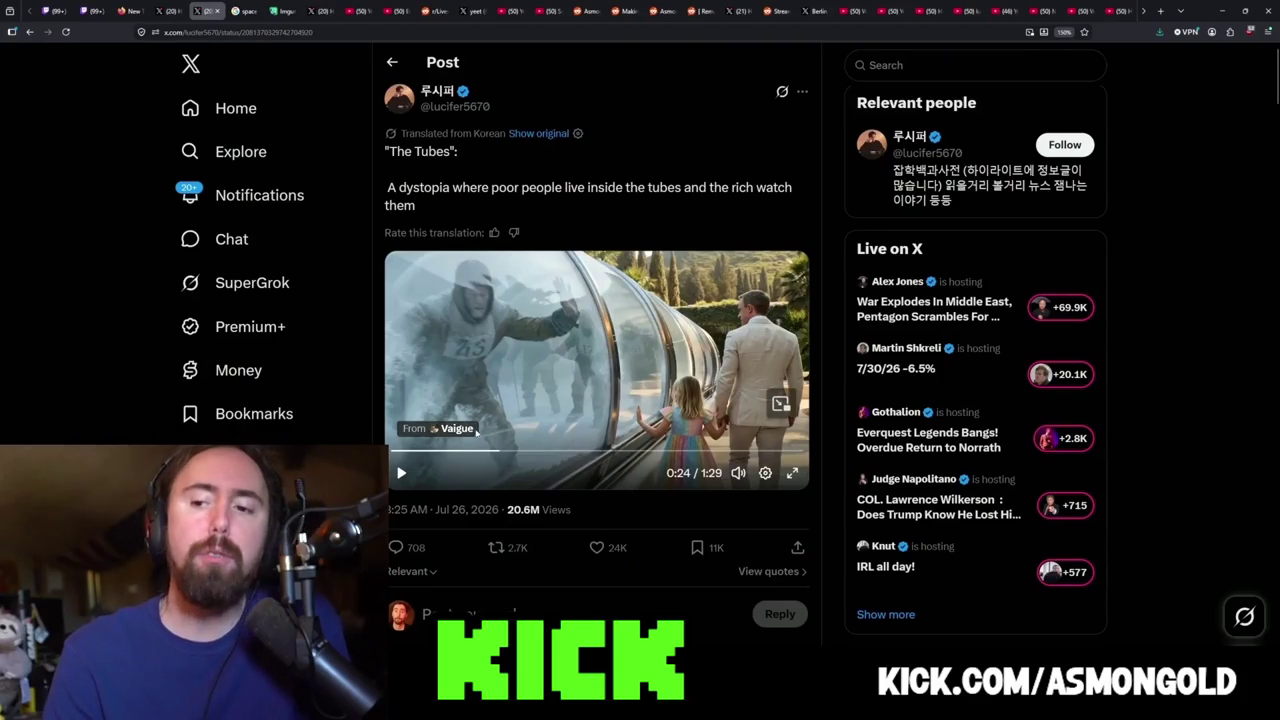The height and width of the screenshot is (720, 1280).
Task: Show more live spaces on X
Action: point(886,615)
